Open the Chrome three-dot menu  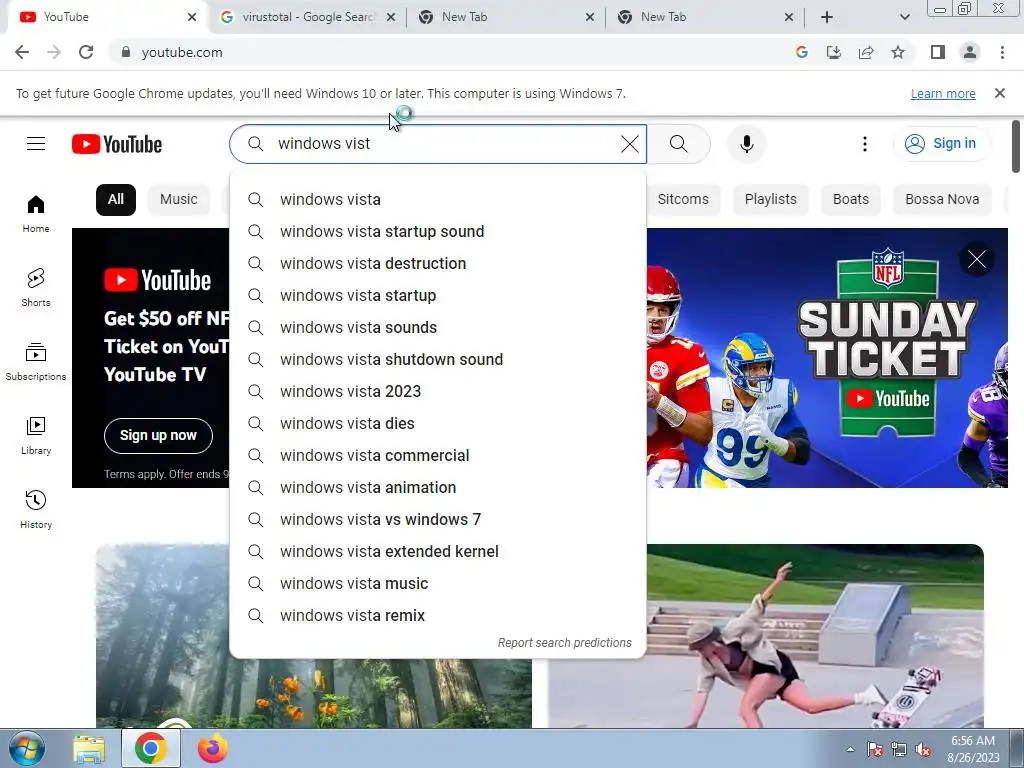[x=1002, y=52]
